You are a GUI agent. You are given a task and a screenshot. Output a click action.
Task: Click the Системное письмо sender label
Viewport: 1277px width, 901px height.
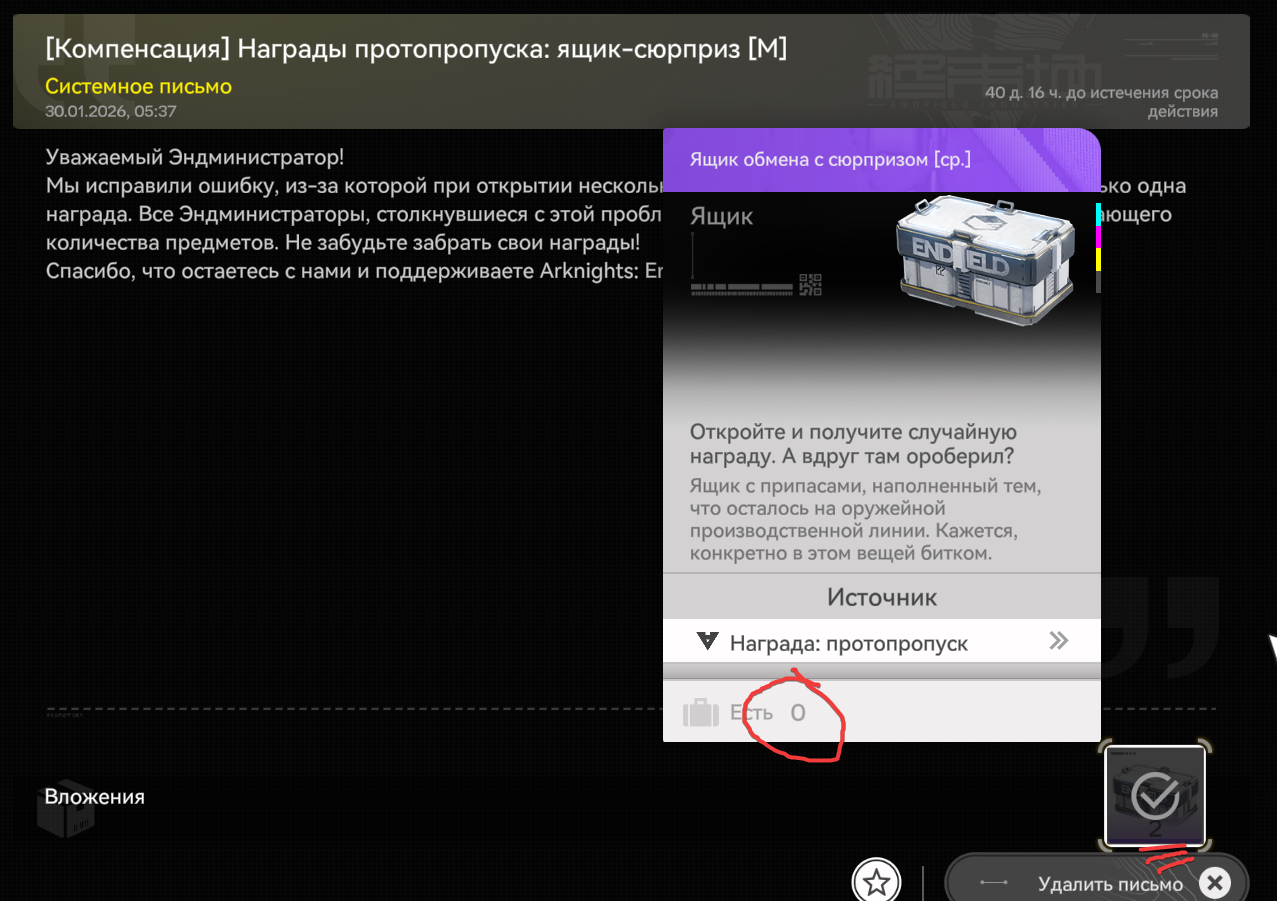pyautogui.click(x=138, y=87)
